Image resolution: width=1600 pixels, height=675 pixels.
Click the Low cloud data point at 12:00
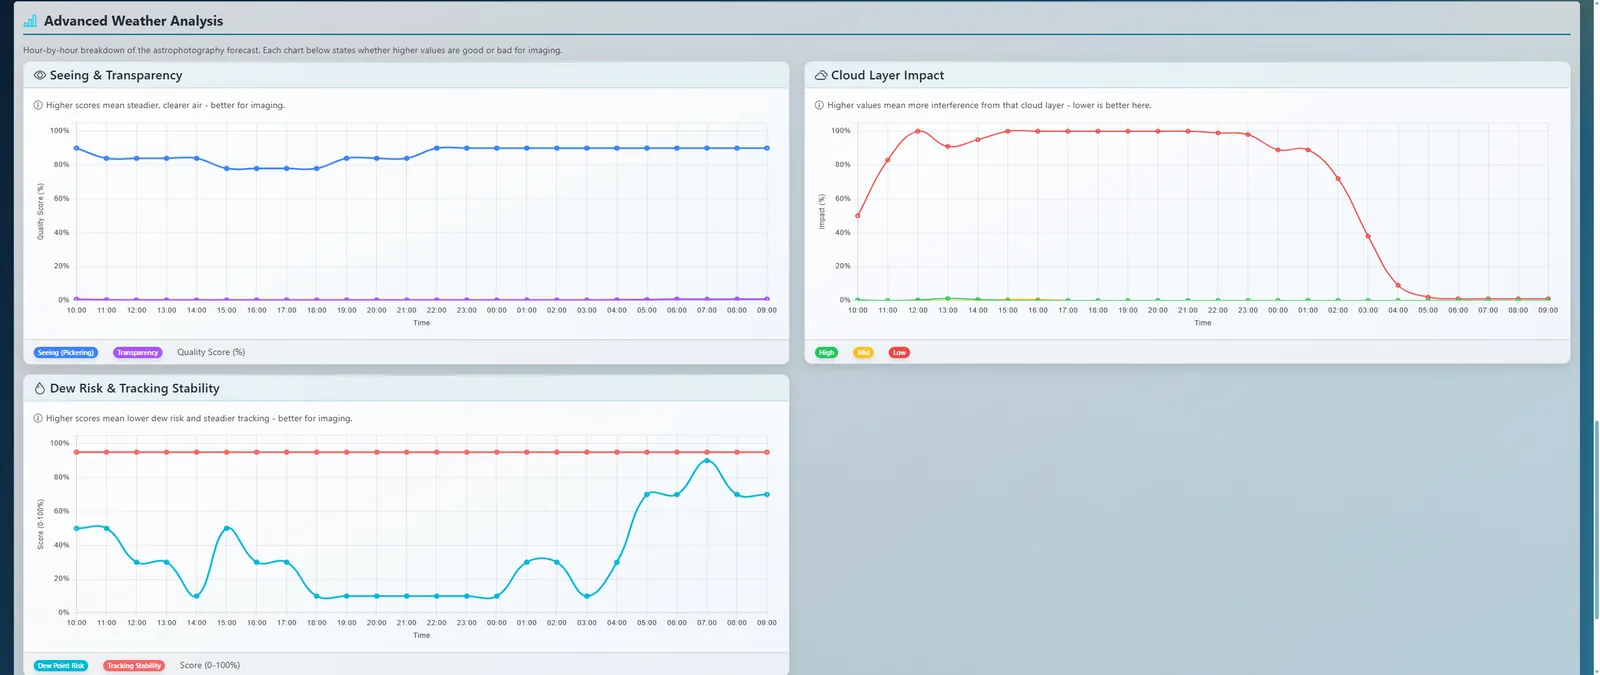tap(918, 131)
